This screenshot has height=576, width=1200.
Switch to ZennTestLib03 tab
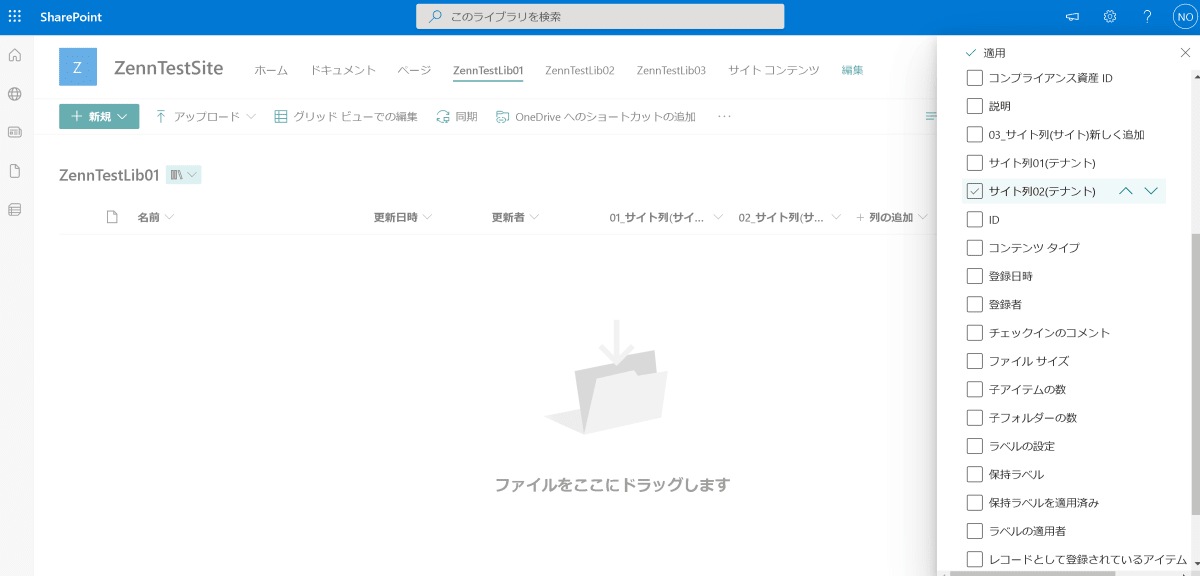click(x=671, y=70)
